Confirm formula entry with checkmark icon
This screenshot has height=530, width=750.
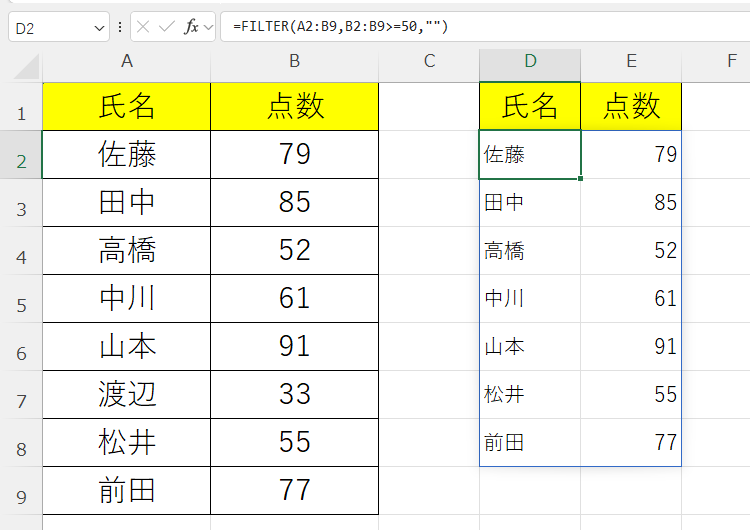click(166, 27)
